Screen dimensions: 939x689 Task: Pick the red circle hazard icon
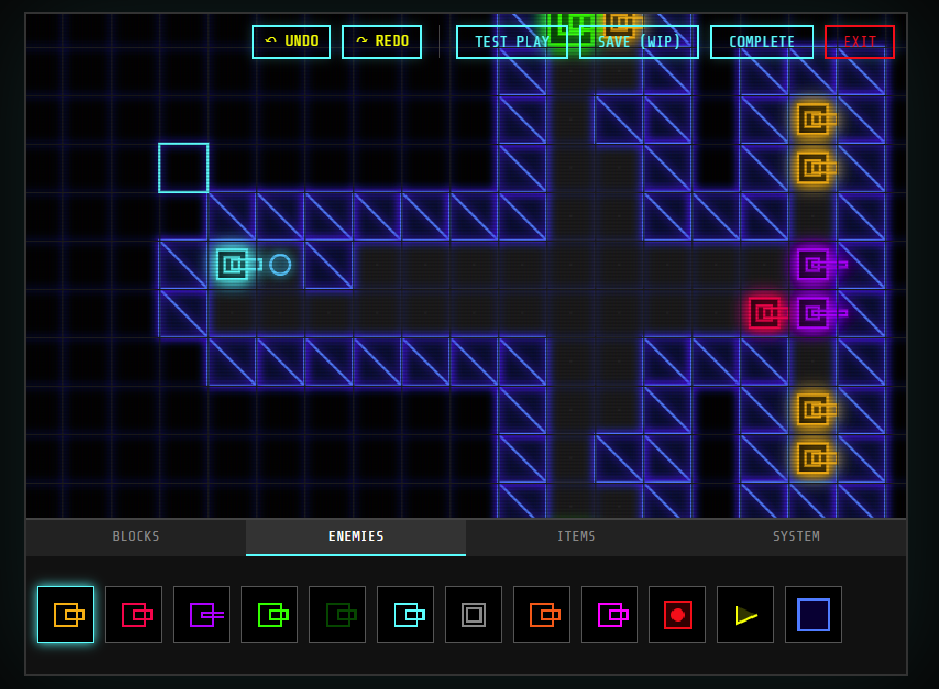(677, 614)
